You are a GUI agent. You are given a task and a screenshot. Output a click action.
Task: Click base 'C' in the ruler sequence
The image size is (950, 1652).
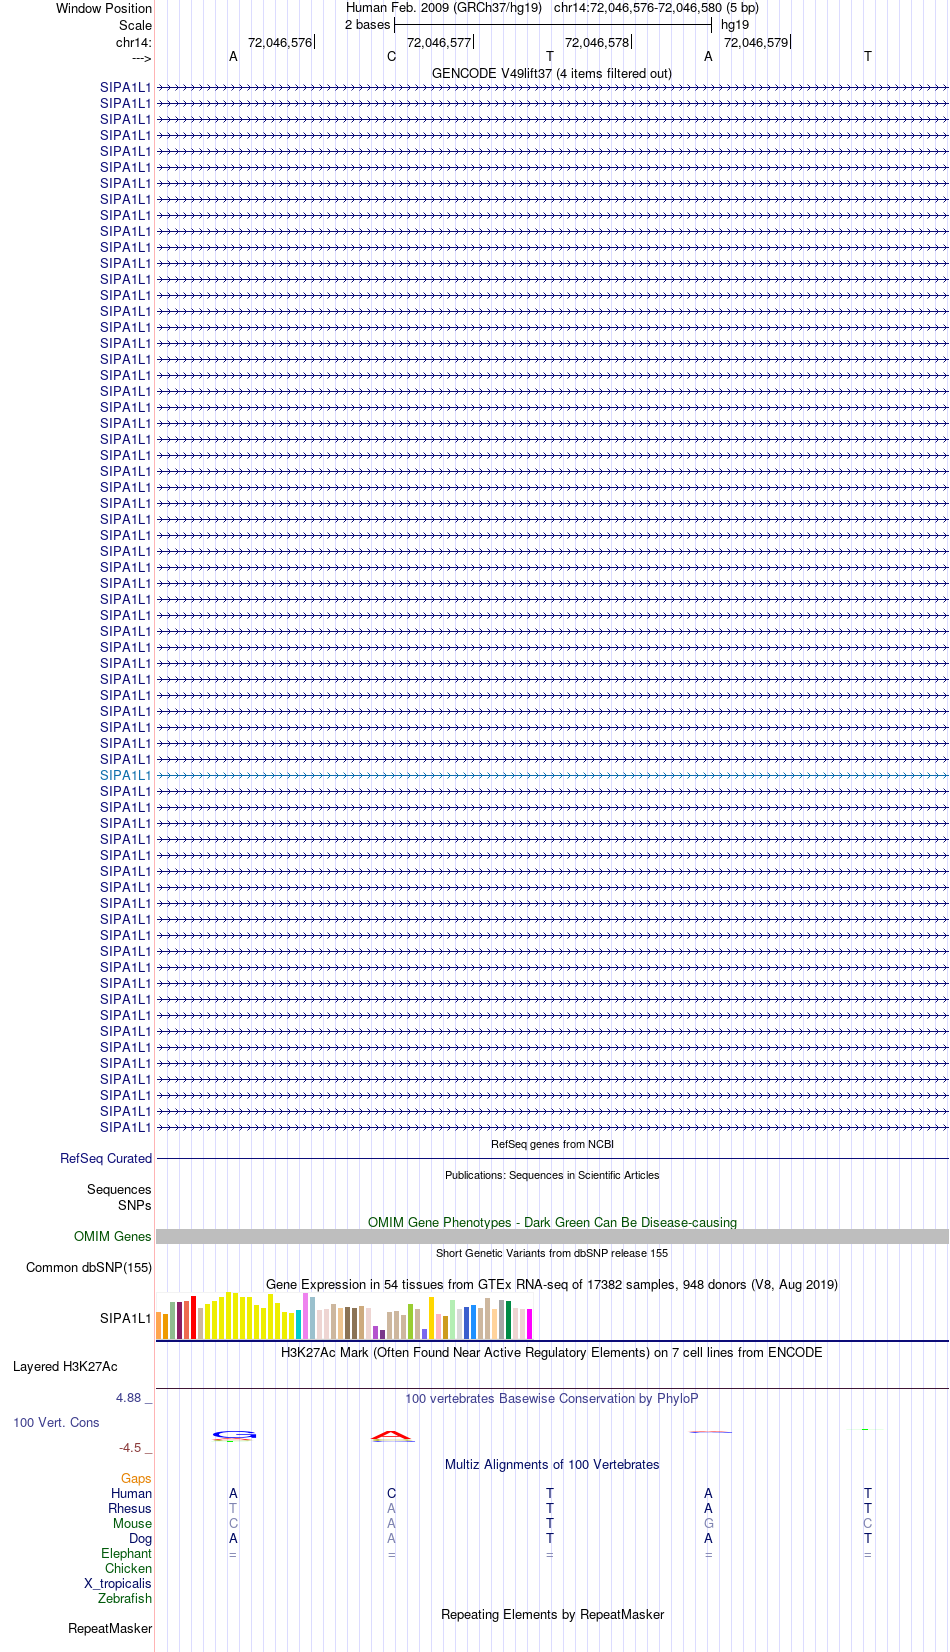coord(392,56)
